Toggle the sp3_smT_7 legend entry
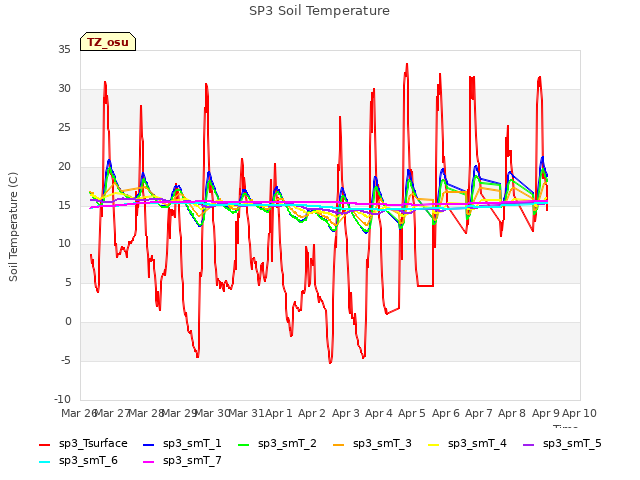The image size is (640, 480). pos(182,461)
